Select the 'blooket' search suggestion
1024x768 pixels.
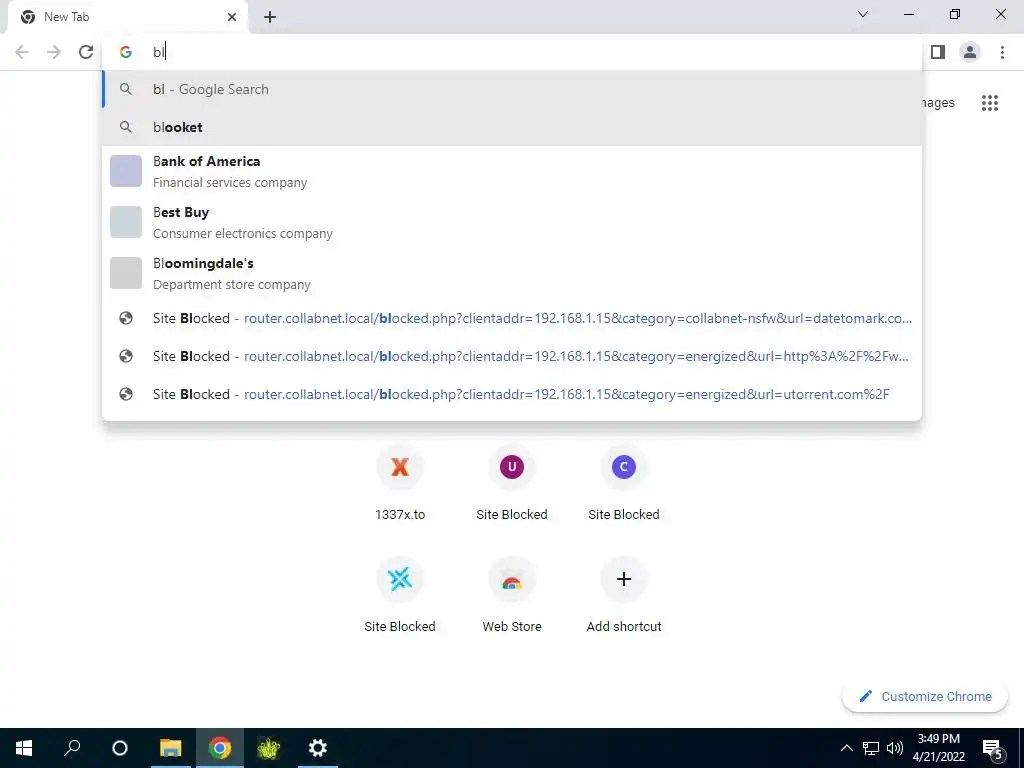[512, 127]
